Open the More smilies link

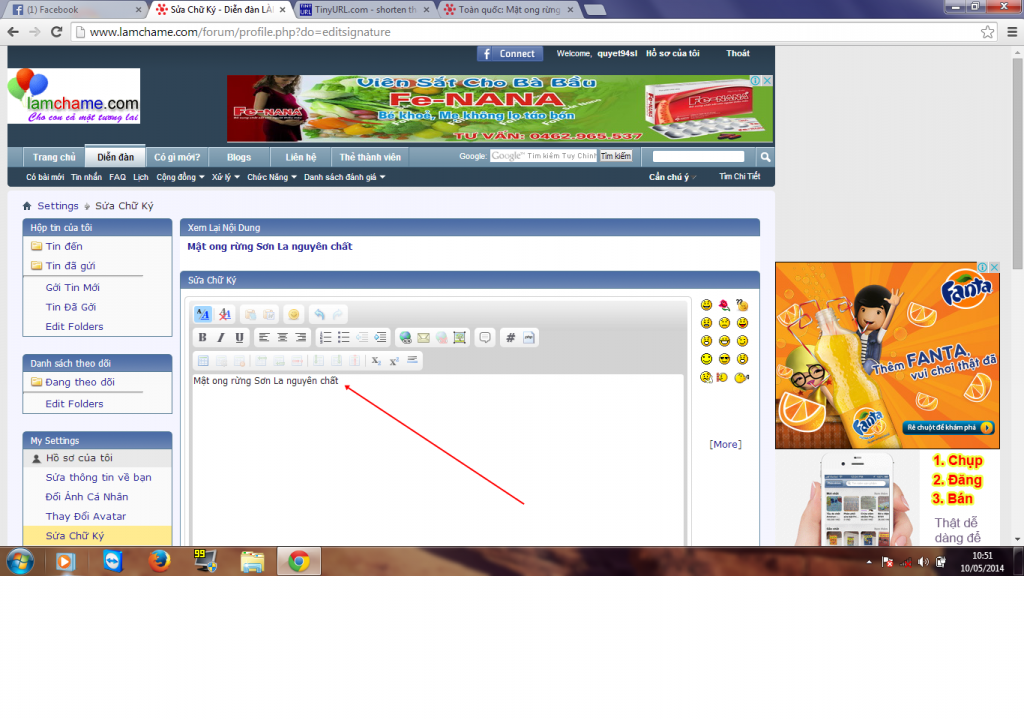click(725, 444)
